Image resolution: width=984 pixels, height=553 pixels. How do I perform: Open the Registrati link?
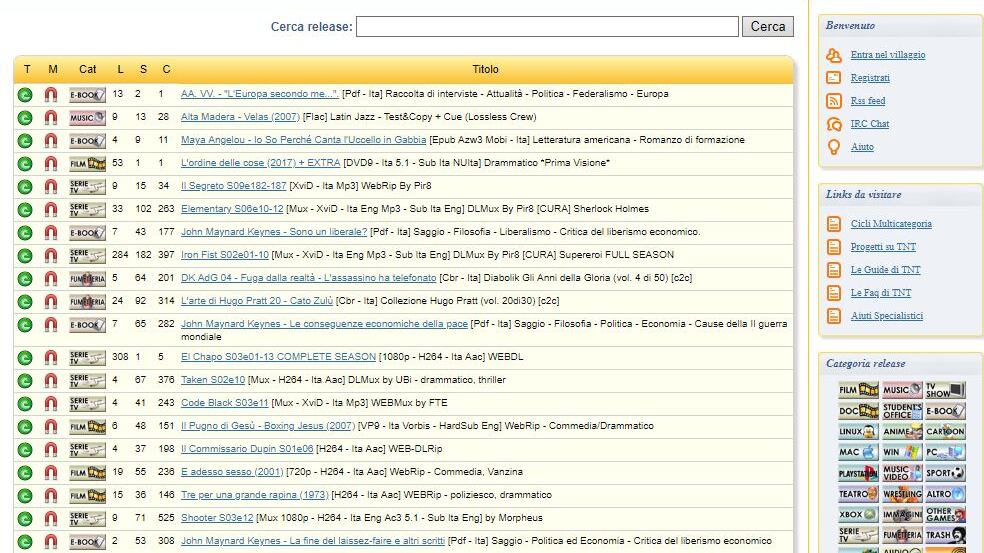click(x=870, y=78)
